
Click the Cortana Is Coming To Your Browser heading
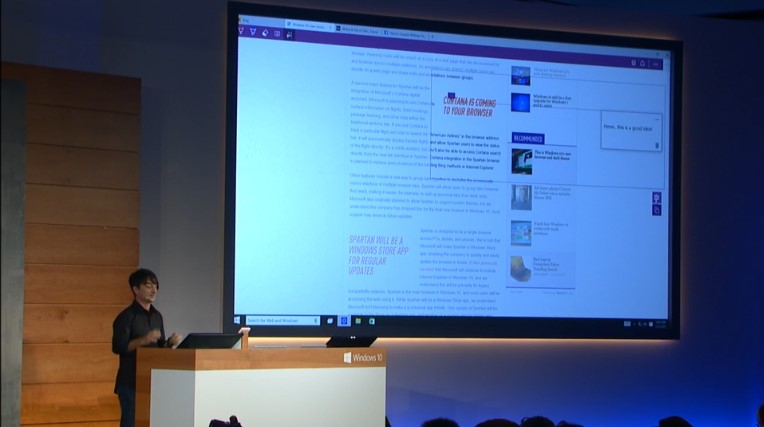470,106
